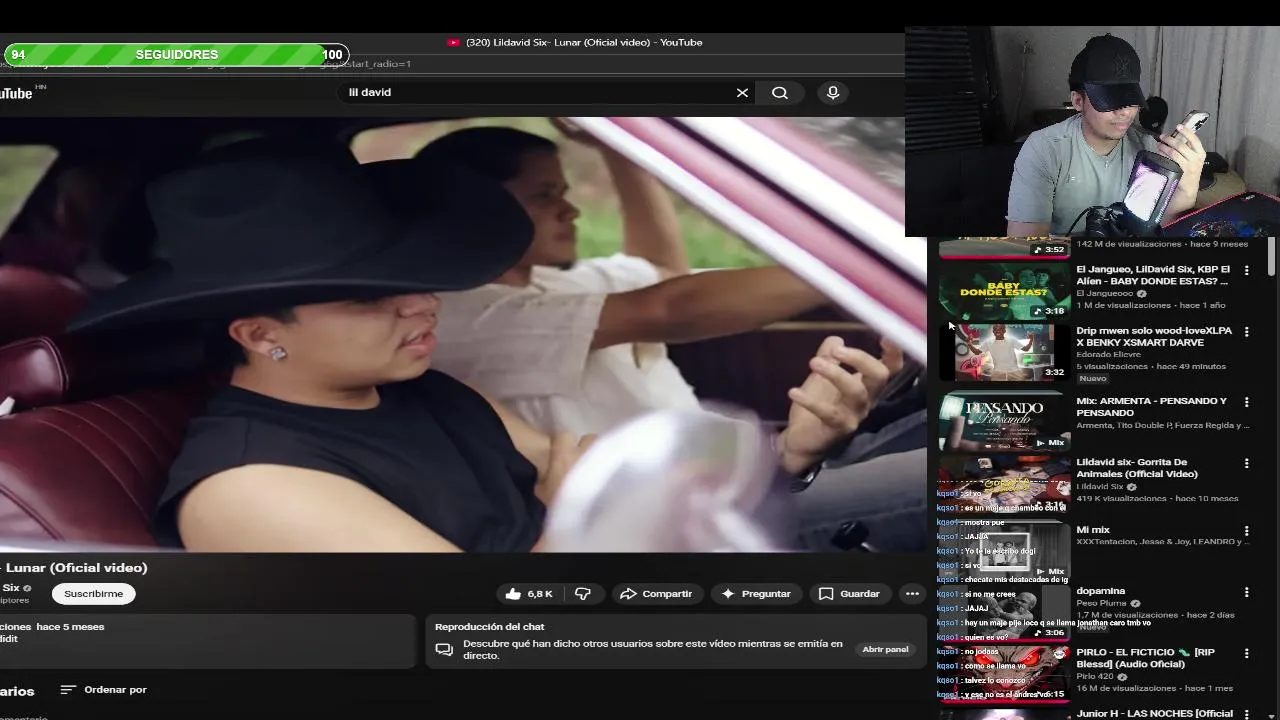Open Compartir share dialog
This screenshot has height=720, width=1280.
(656, 594)
